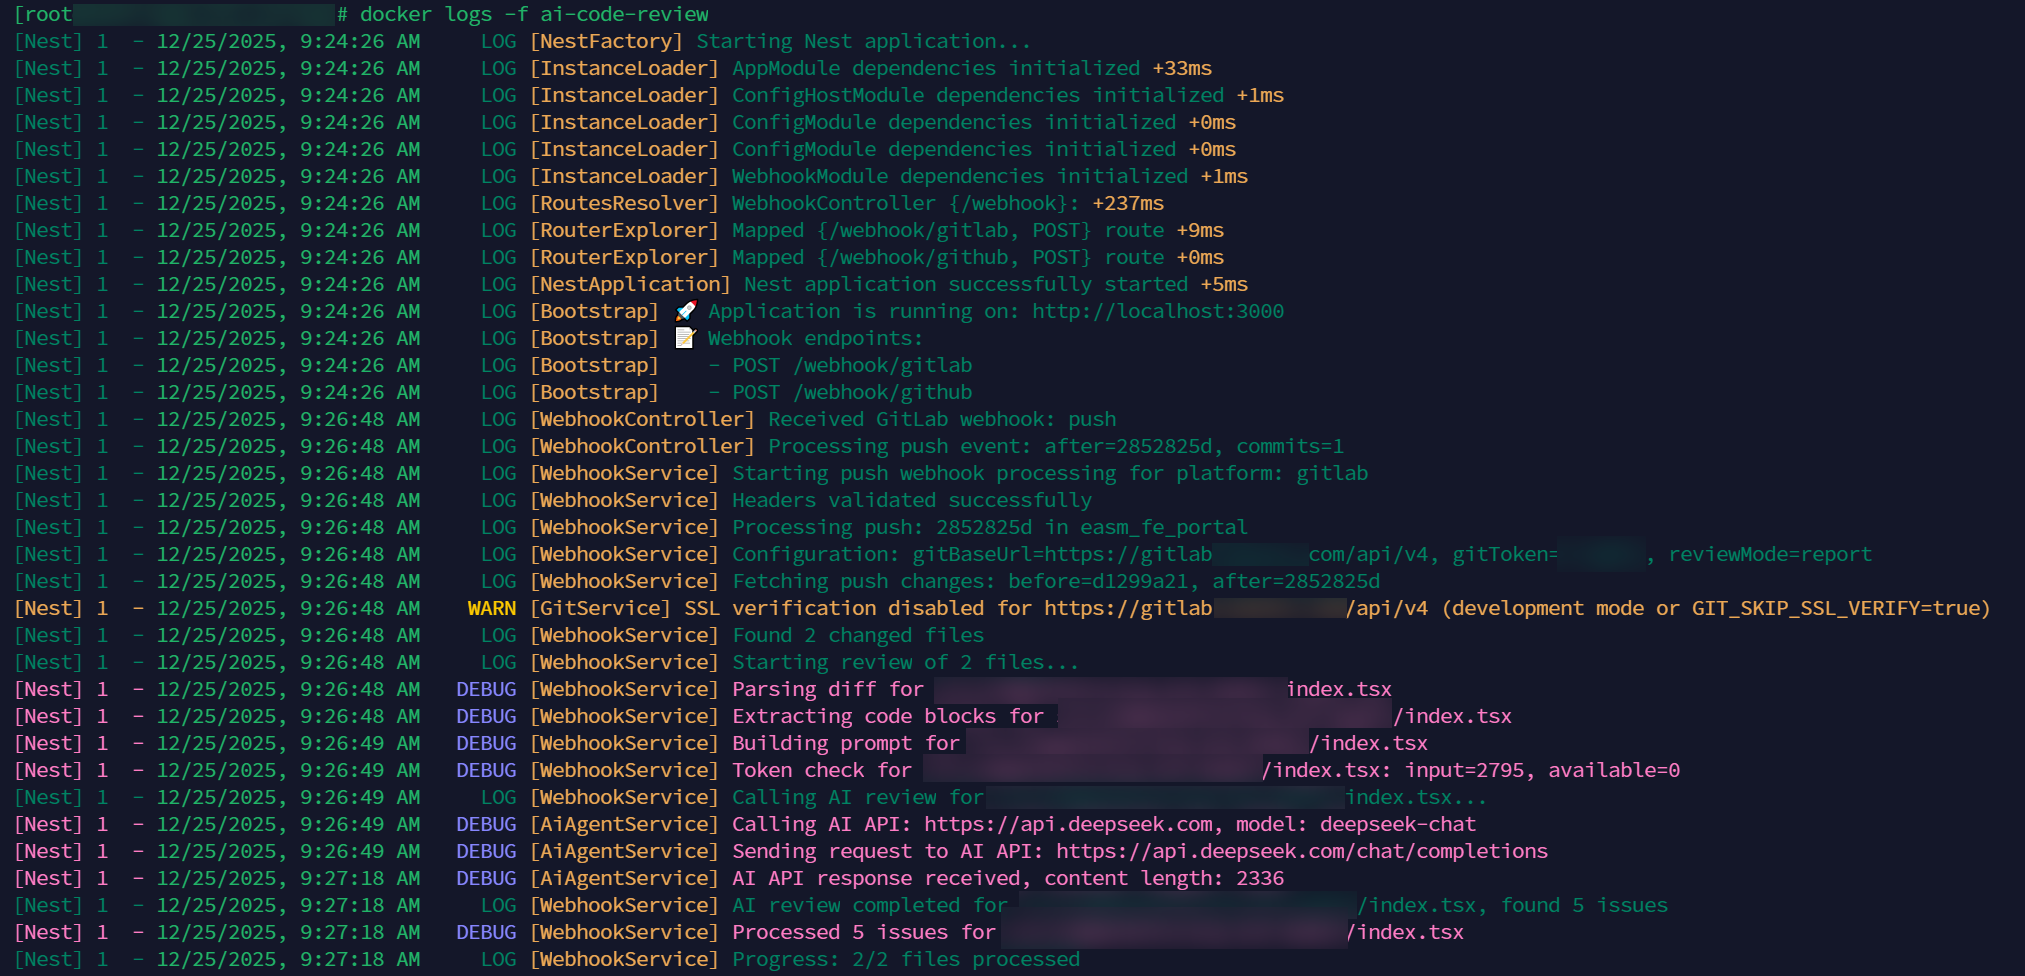The height and width of the screenshot is (976, 2025).
Task: Click '- POST /webhook/gitlab' Bootstrap entry
Action: tap(840, 365)
